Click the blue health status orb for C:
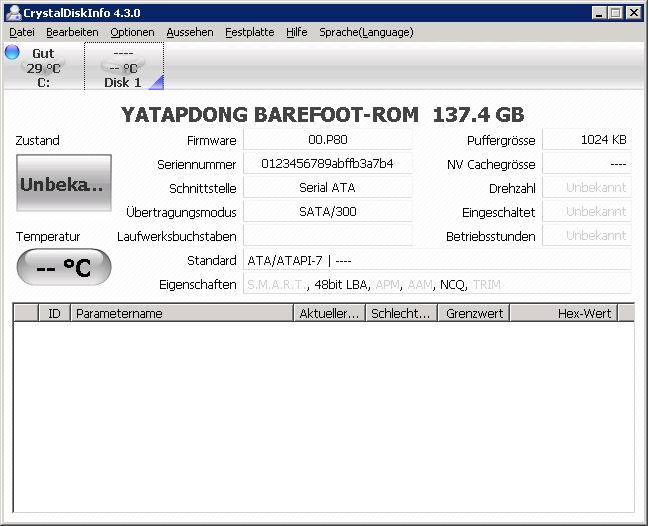This screenshot has height=526, width=648. click(12, 52)
